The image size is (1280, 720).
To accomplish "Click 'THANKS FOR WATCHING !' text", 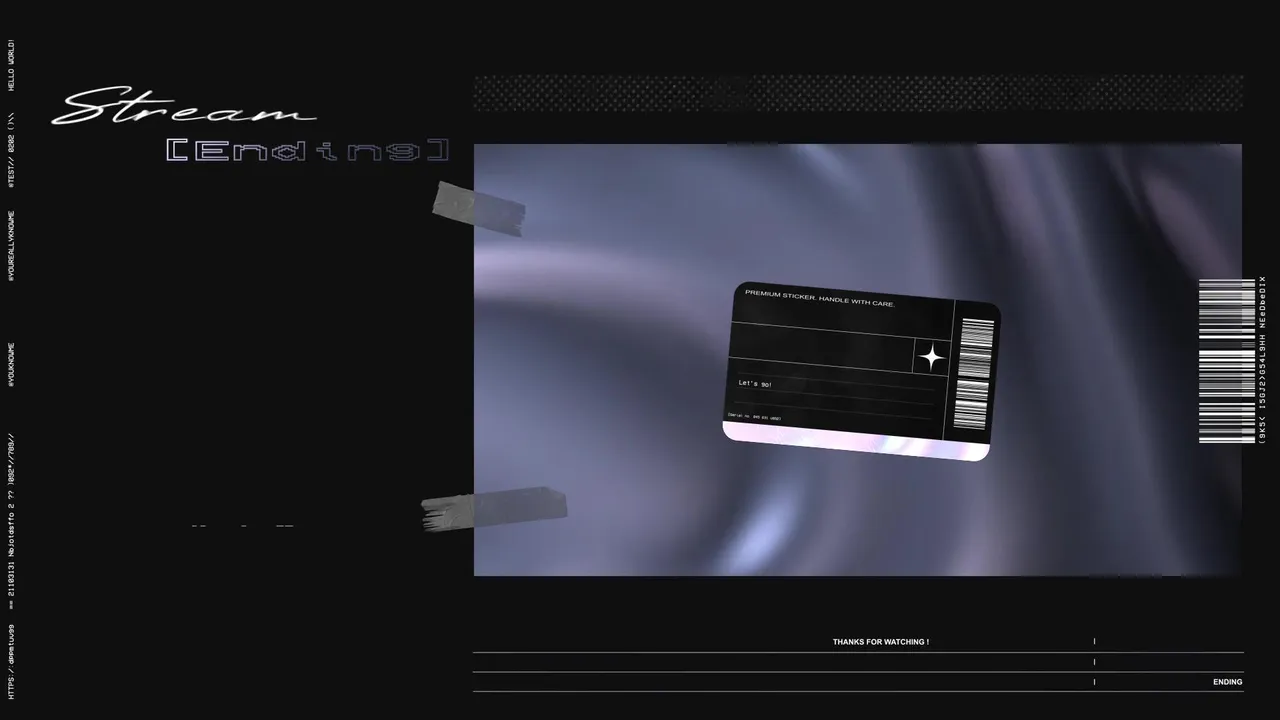I will click(x=881, y=642).
